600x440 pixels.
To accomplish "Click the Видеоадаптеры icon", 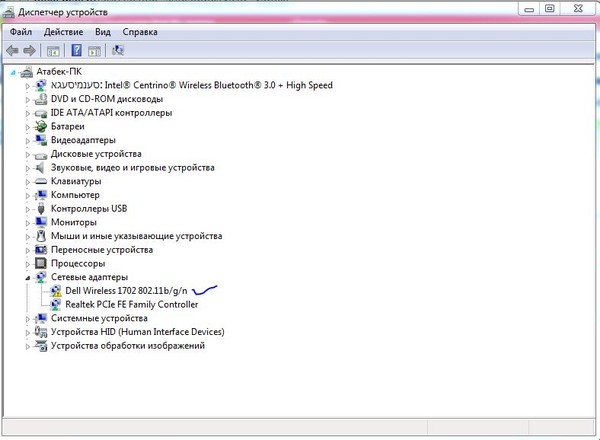I will click(41, 140).
